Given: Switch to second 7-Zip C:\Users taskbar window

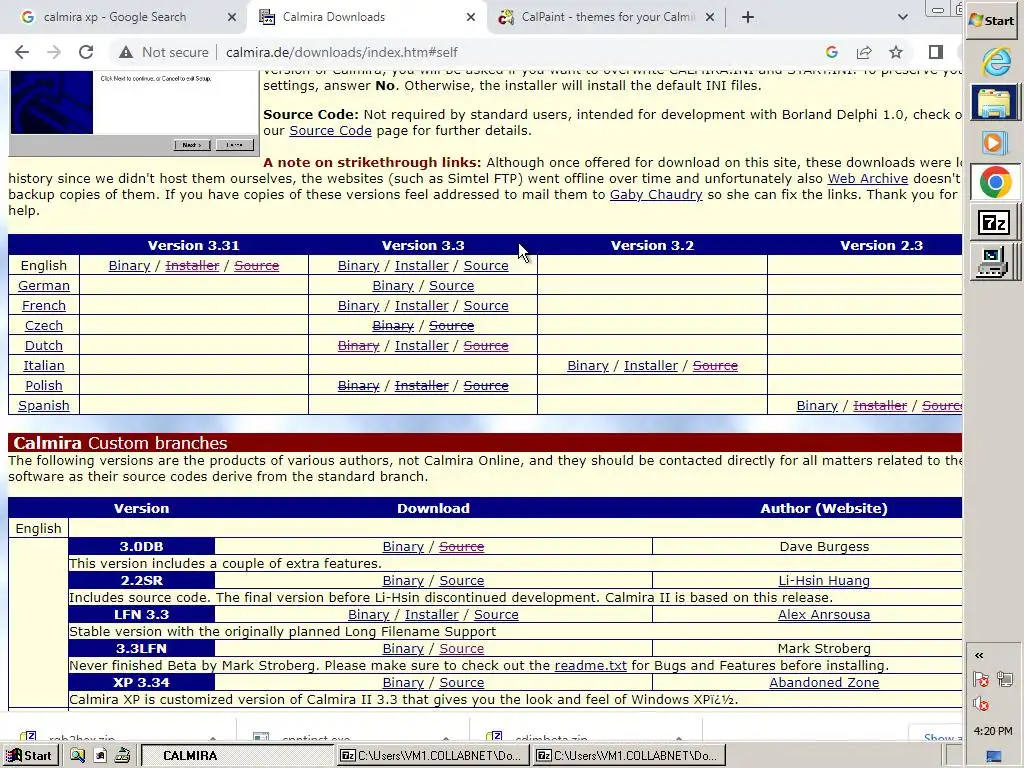Looking at the screenshot, I should click(x=629, y=756).
